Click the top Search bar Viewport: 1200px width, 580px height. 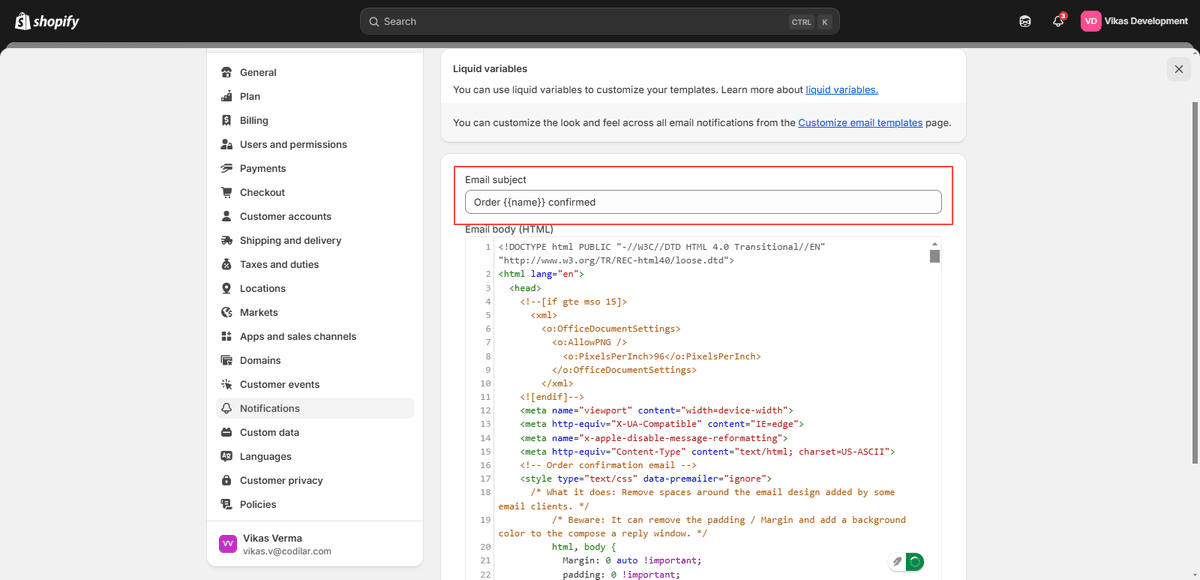click(600, 21)
